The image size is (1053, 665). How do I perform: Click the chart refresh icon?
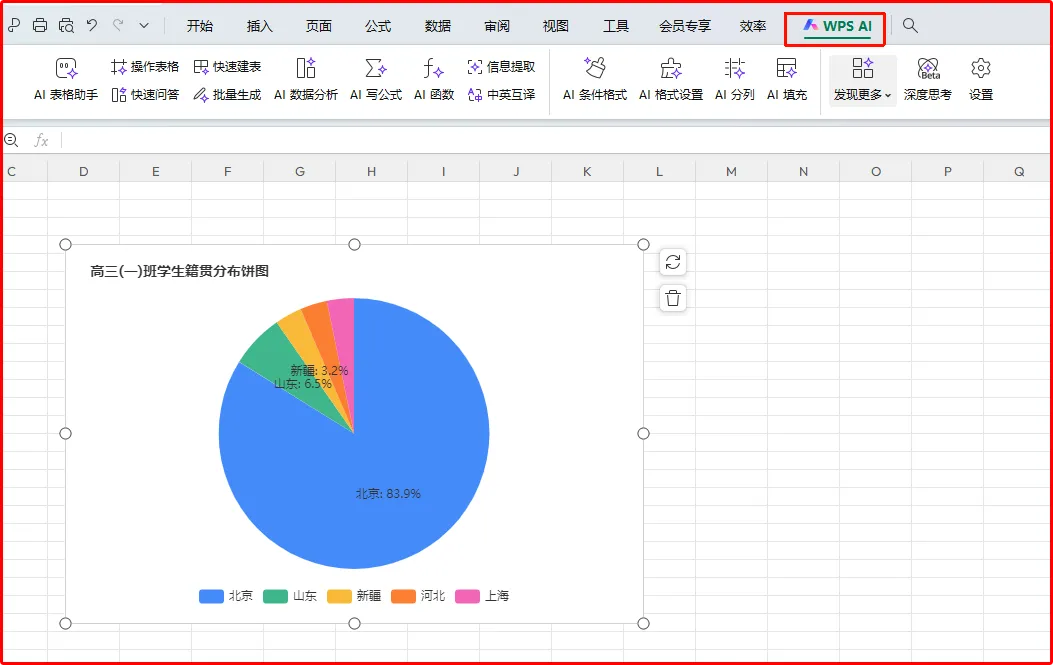point(673,262)
